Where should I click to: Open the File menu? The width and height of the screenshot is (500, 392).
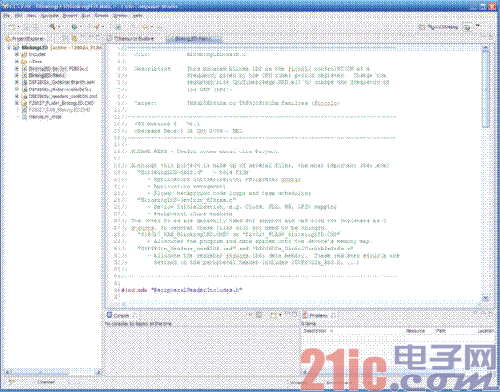(x=6, y=15)
